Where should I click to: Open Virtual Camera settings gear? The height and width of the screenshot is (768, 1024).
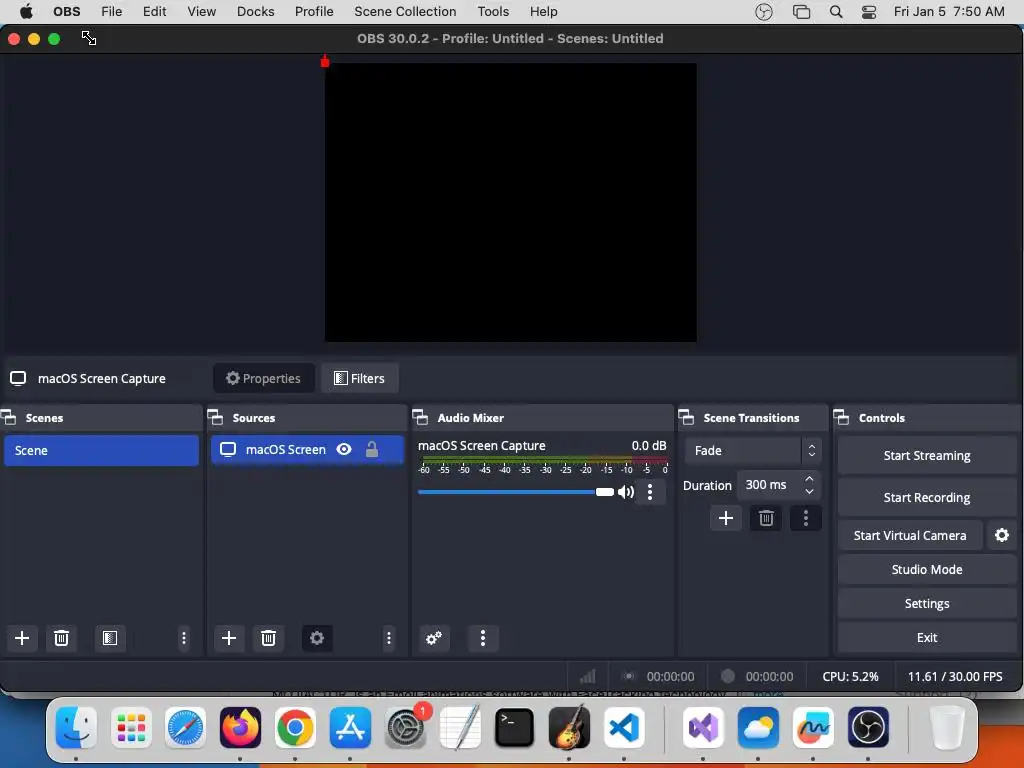[x=1002, y=536]
